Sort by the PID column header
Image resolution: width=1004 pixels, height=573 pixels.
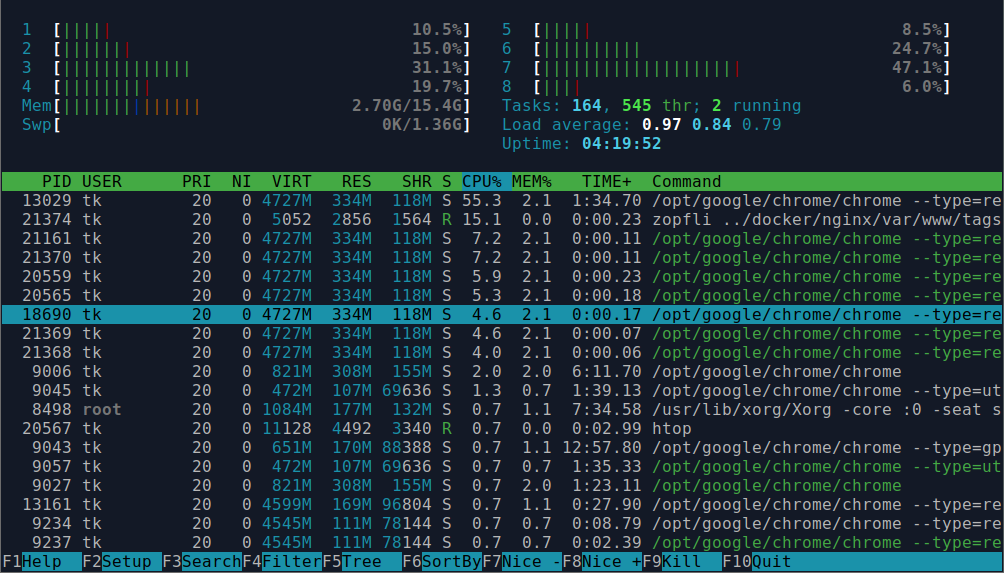pyautogui.click(x=56, y=182)
